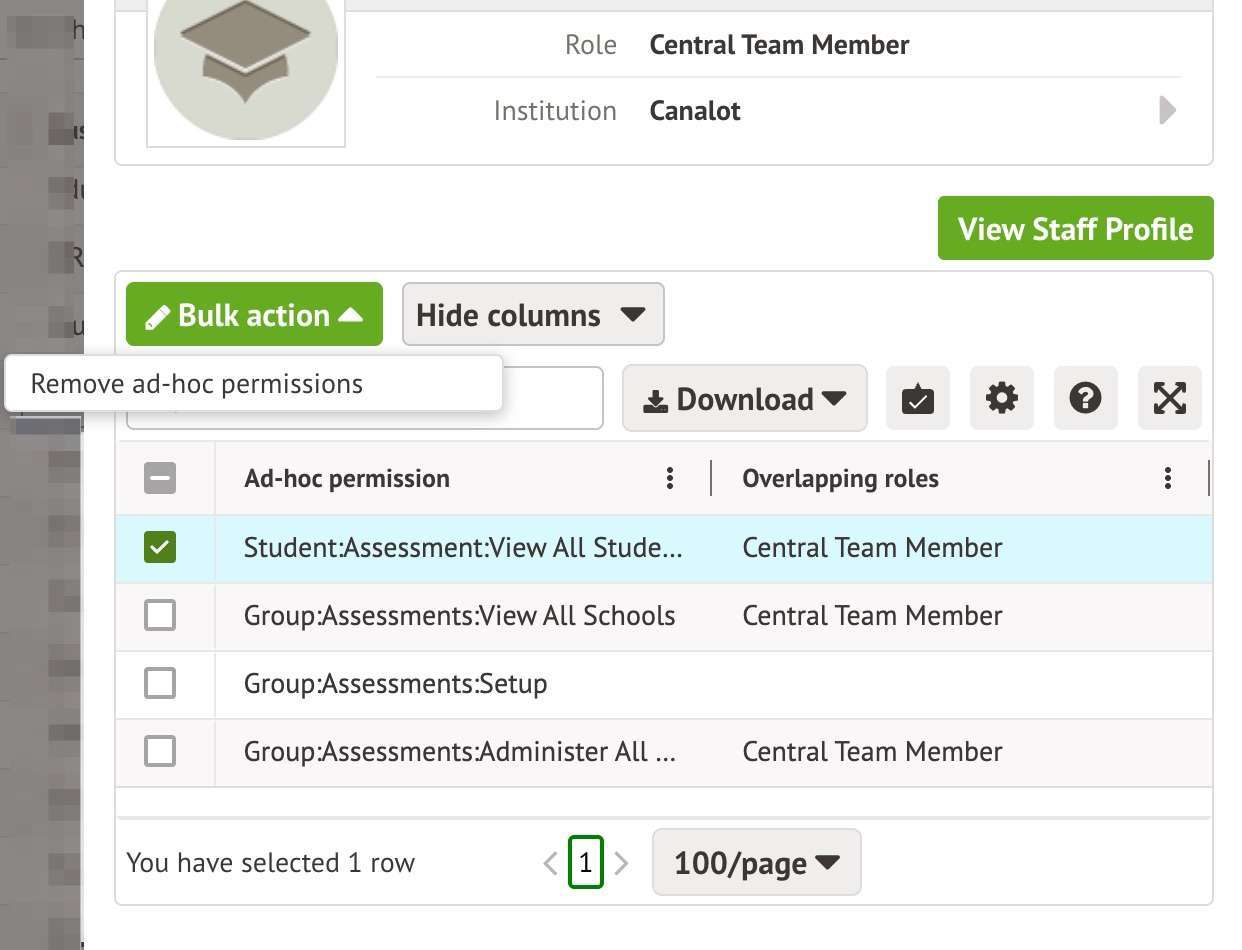Click the help question mark icon
The height and width of the screenshot is (950, 1242).
[x=1085, y=399]
